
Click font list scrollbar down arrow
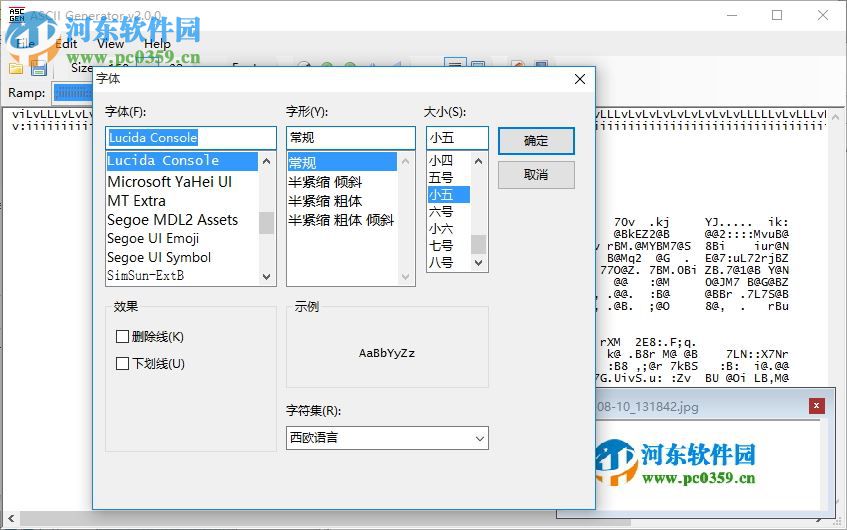[x=266, y=277]
